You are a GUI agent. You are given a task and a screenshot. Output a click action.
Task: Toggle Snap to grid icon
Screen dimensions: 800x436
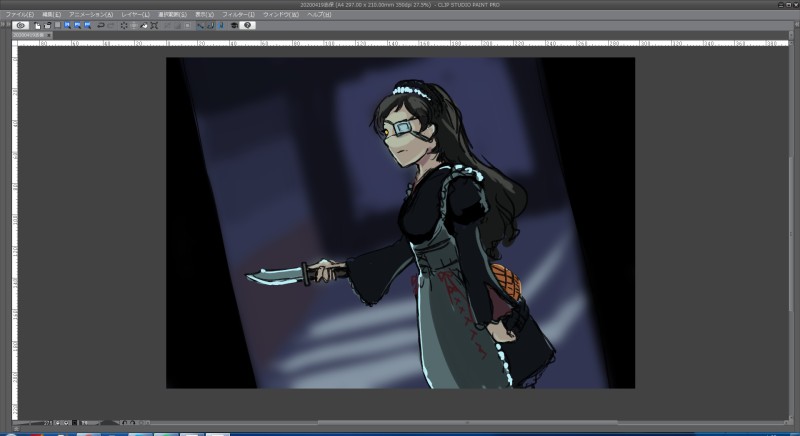221,25
